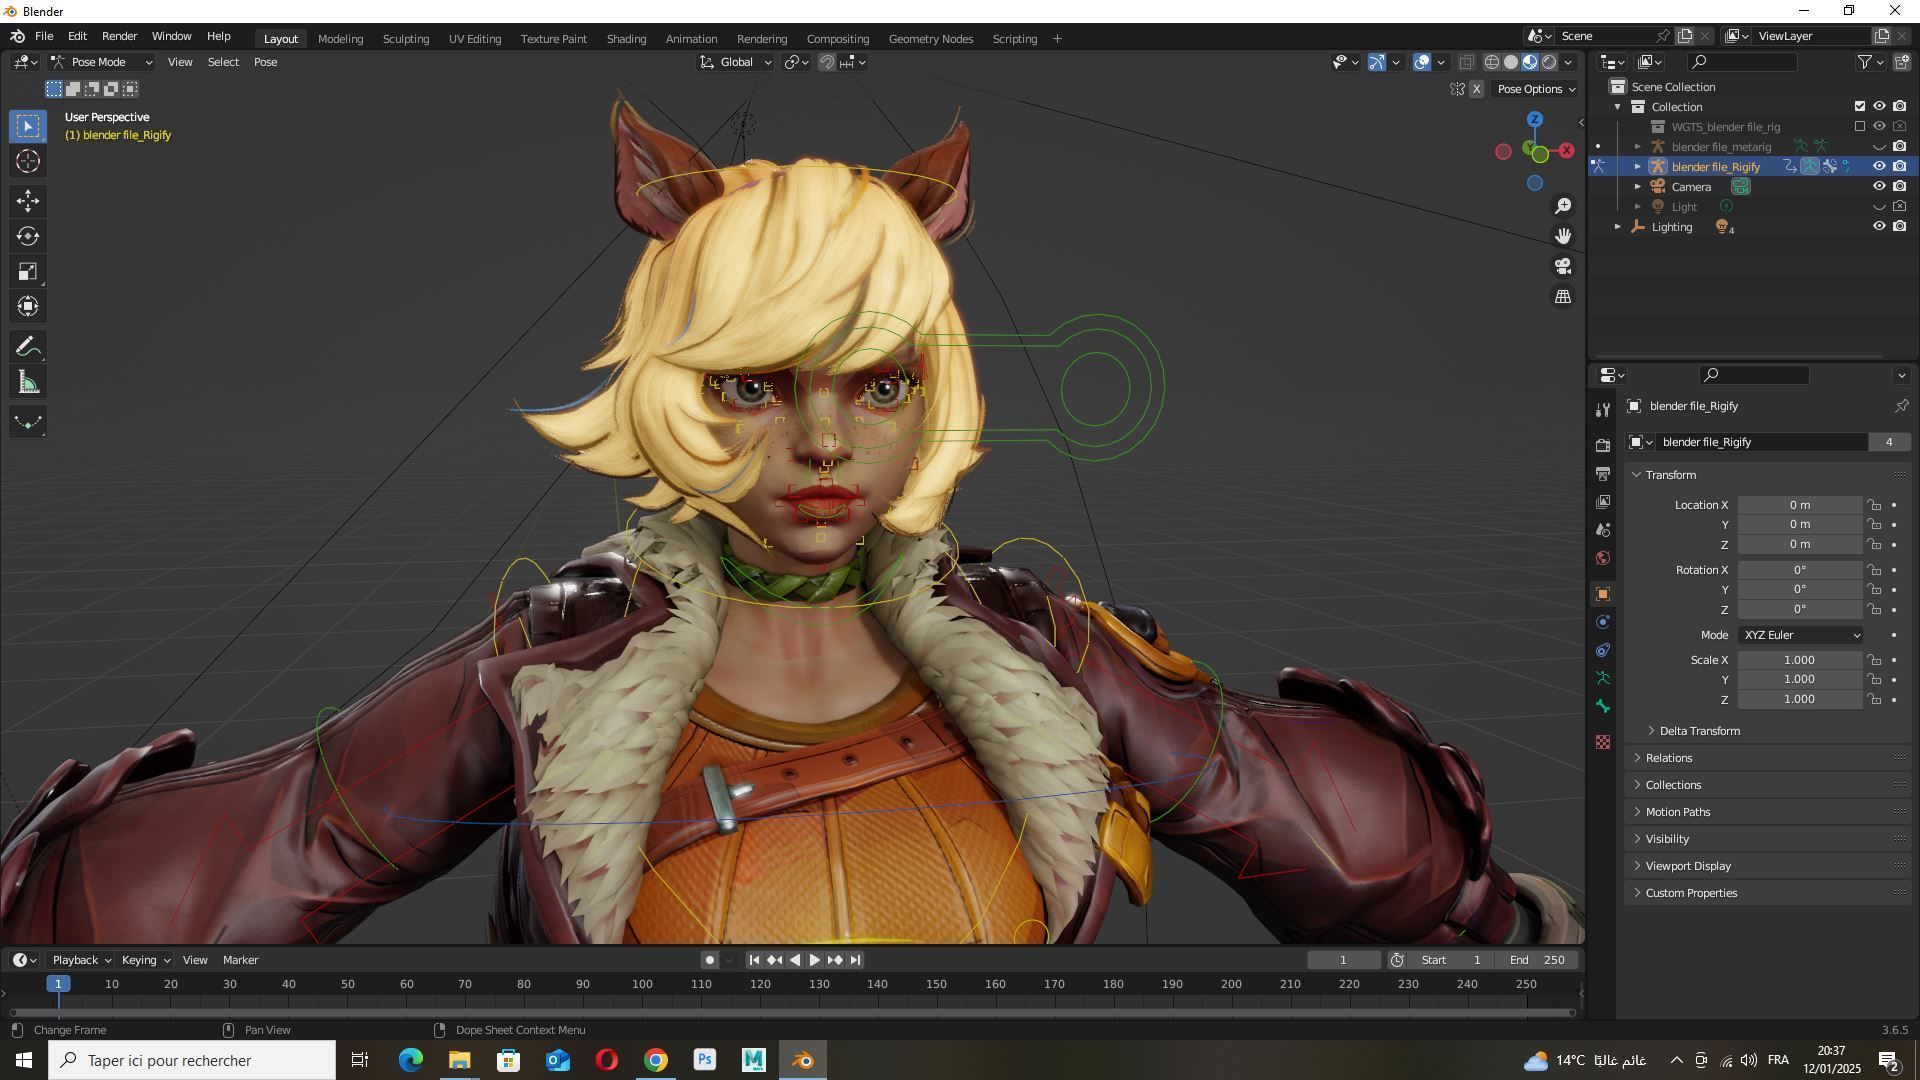Expand the Lighting collection in outliner
This screenshot has width=1920, height=1080.
coord(1618,227)
